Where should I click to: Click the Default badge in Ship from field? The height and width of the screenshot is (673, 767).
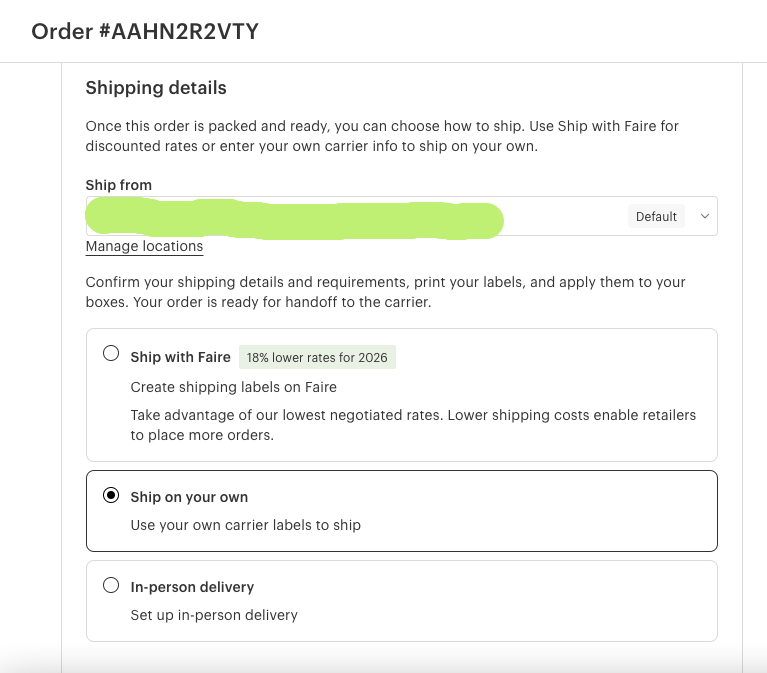tap(656, 216)
